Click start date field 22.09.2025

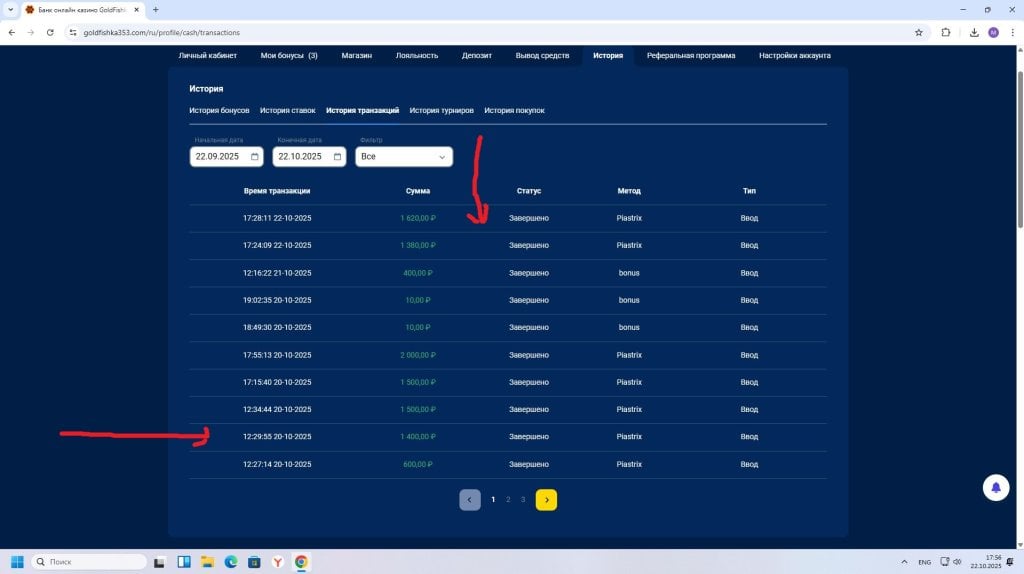click(226, 157)
